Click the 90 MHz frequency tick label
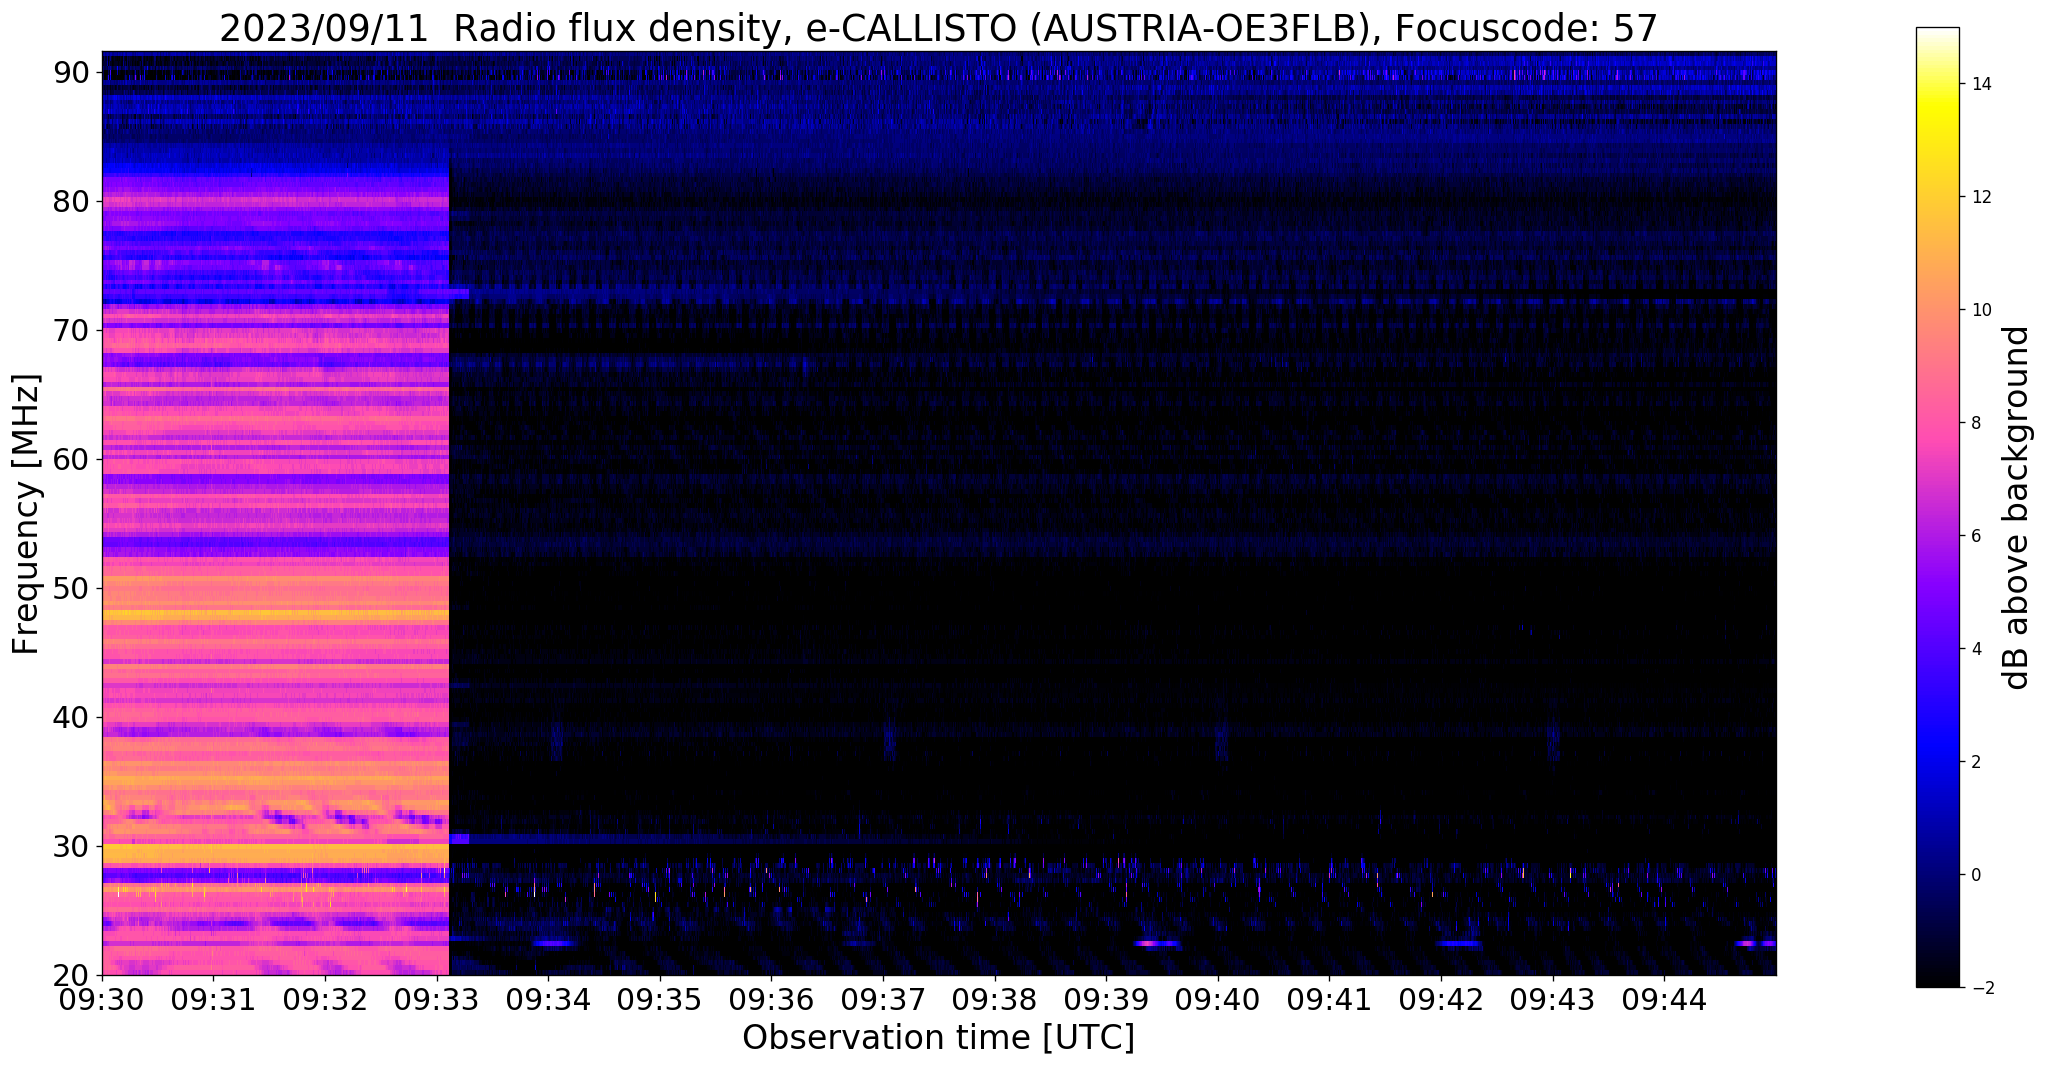Viewport: 2047px width, 1067px height. 72,73
